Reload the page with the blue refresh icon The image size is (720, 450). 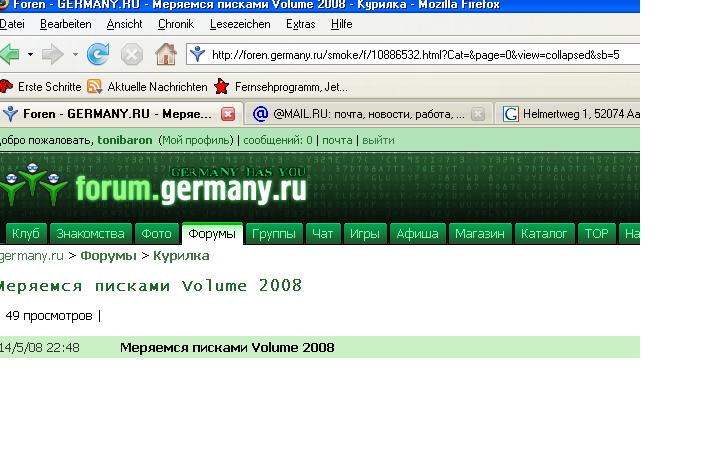pos(98,54)
